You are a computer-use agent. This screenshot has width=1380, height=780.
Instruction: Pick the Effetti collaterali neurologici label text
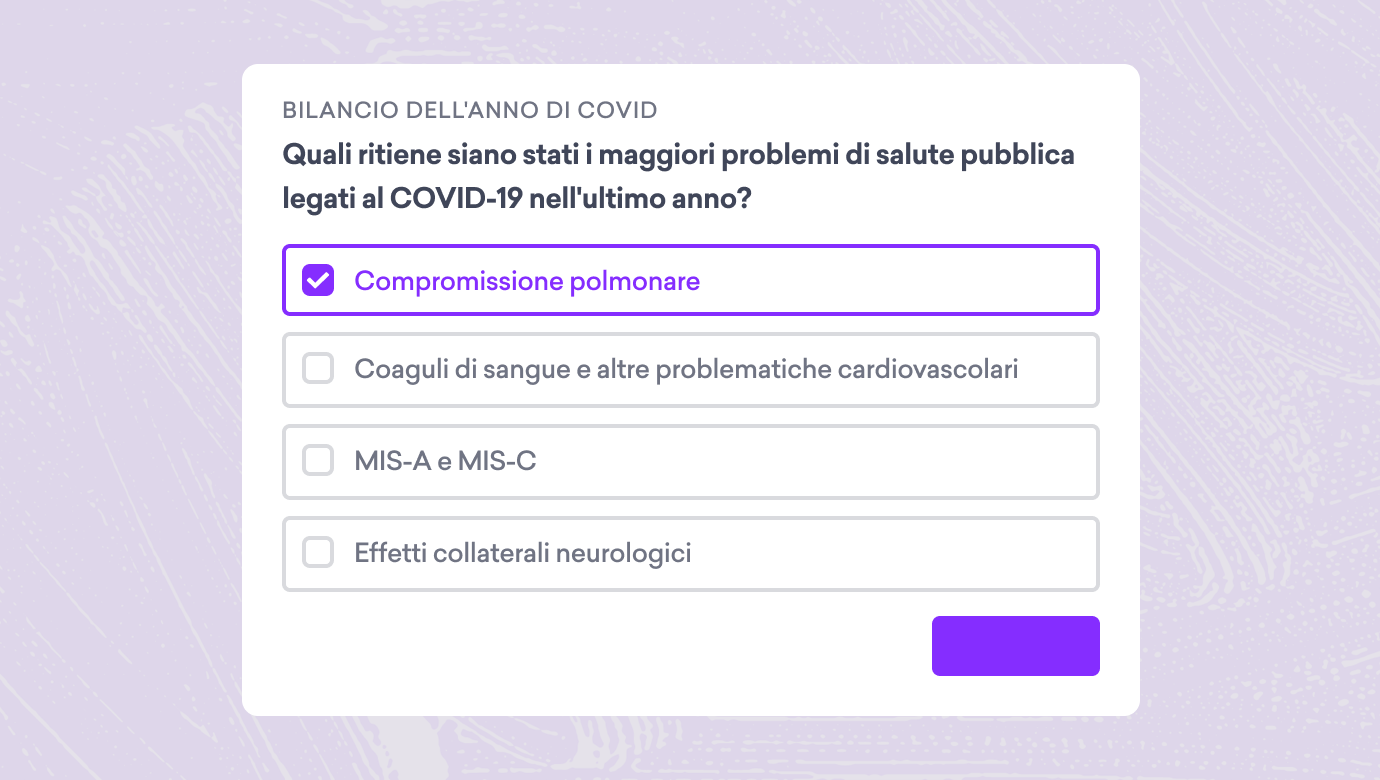(523, 552)
